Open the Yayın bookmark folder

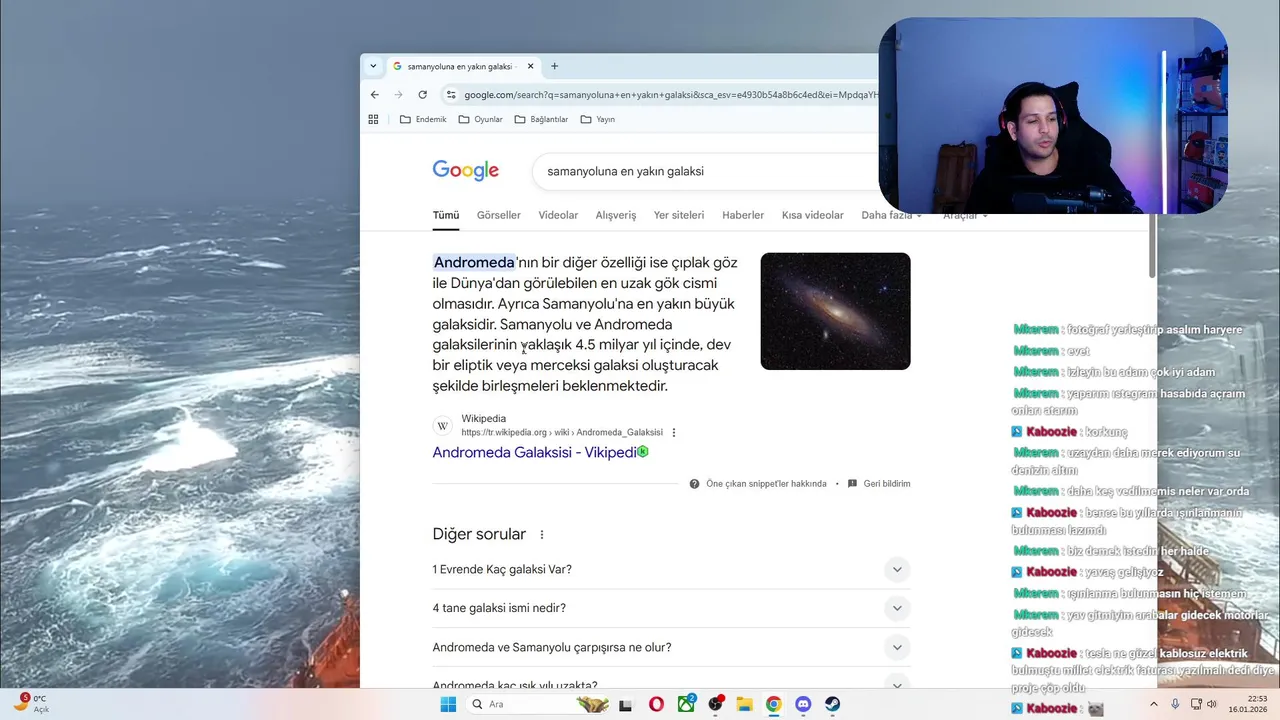tap(598, 119)
